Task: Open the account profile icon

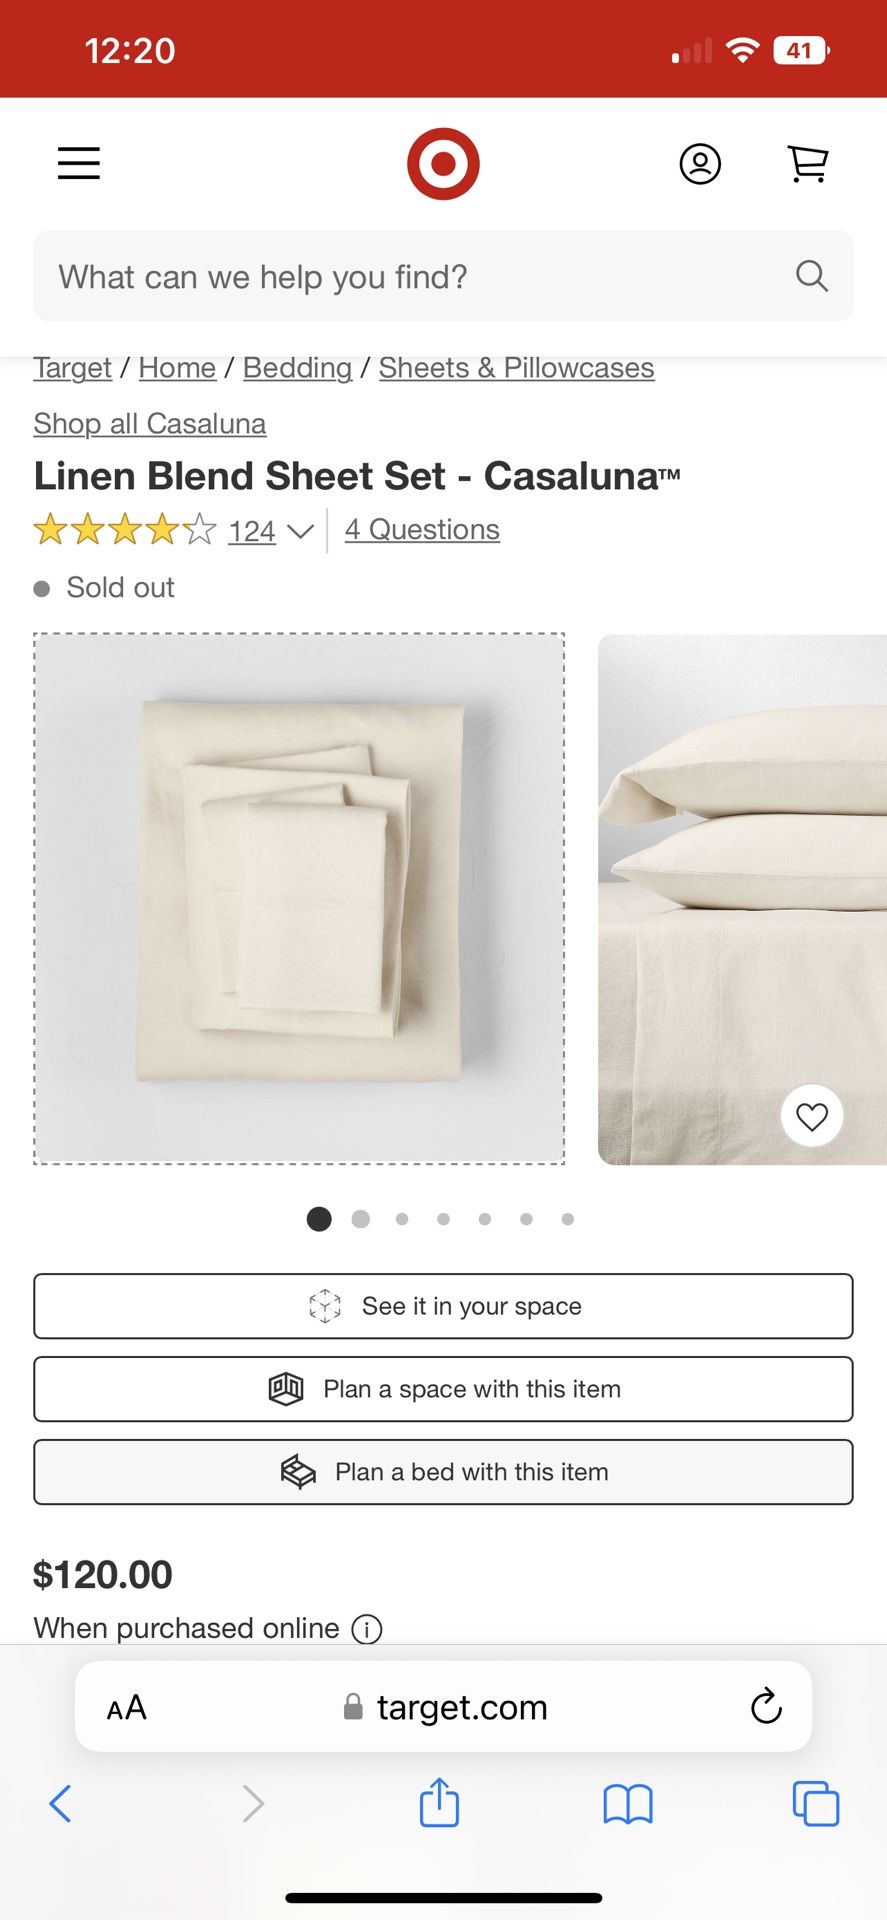Action: (x=700, y=163)
